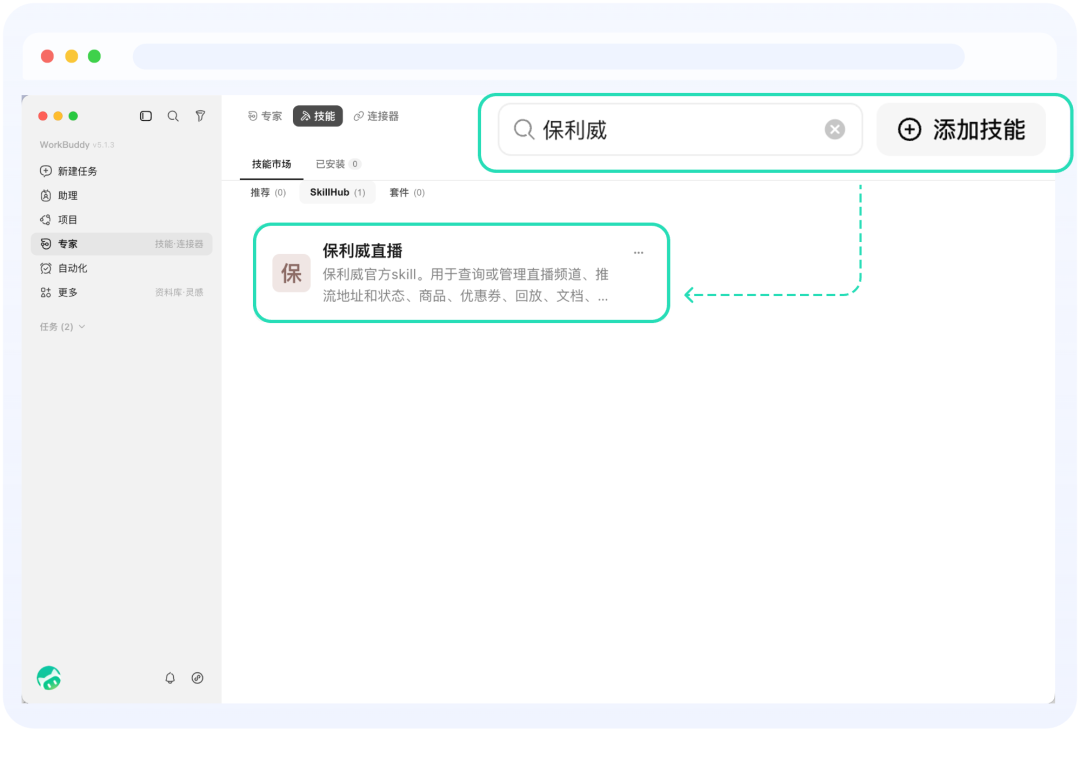1080x765 pixels.
Task: Click the browser address bar
Action: (x=548, y=56)
